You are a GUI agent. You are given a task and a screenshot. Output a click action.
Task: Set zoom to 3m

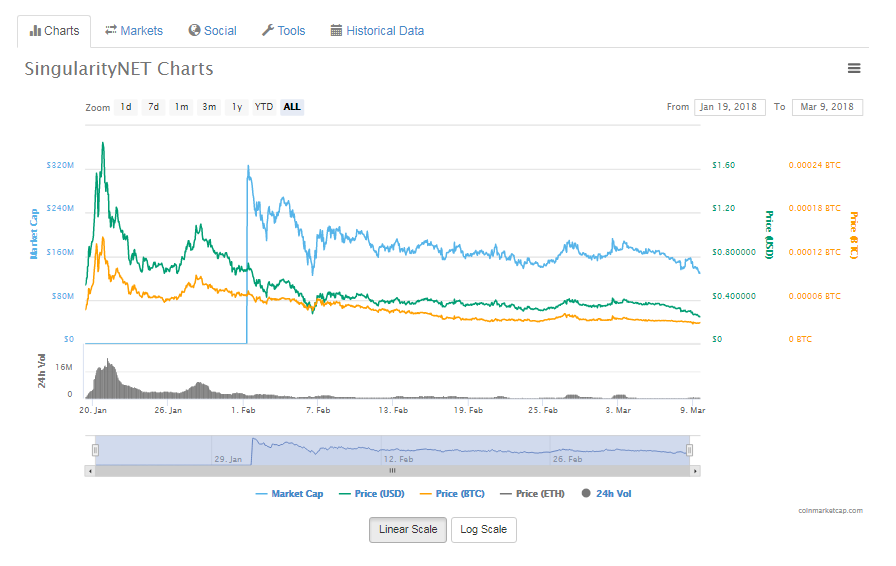pos(209,107)
